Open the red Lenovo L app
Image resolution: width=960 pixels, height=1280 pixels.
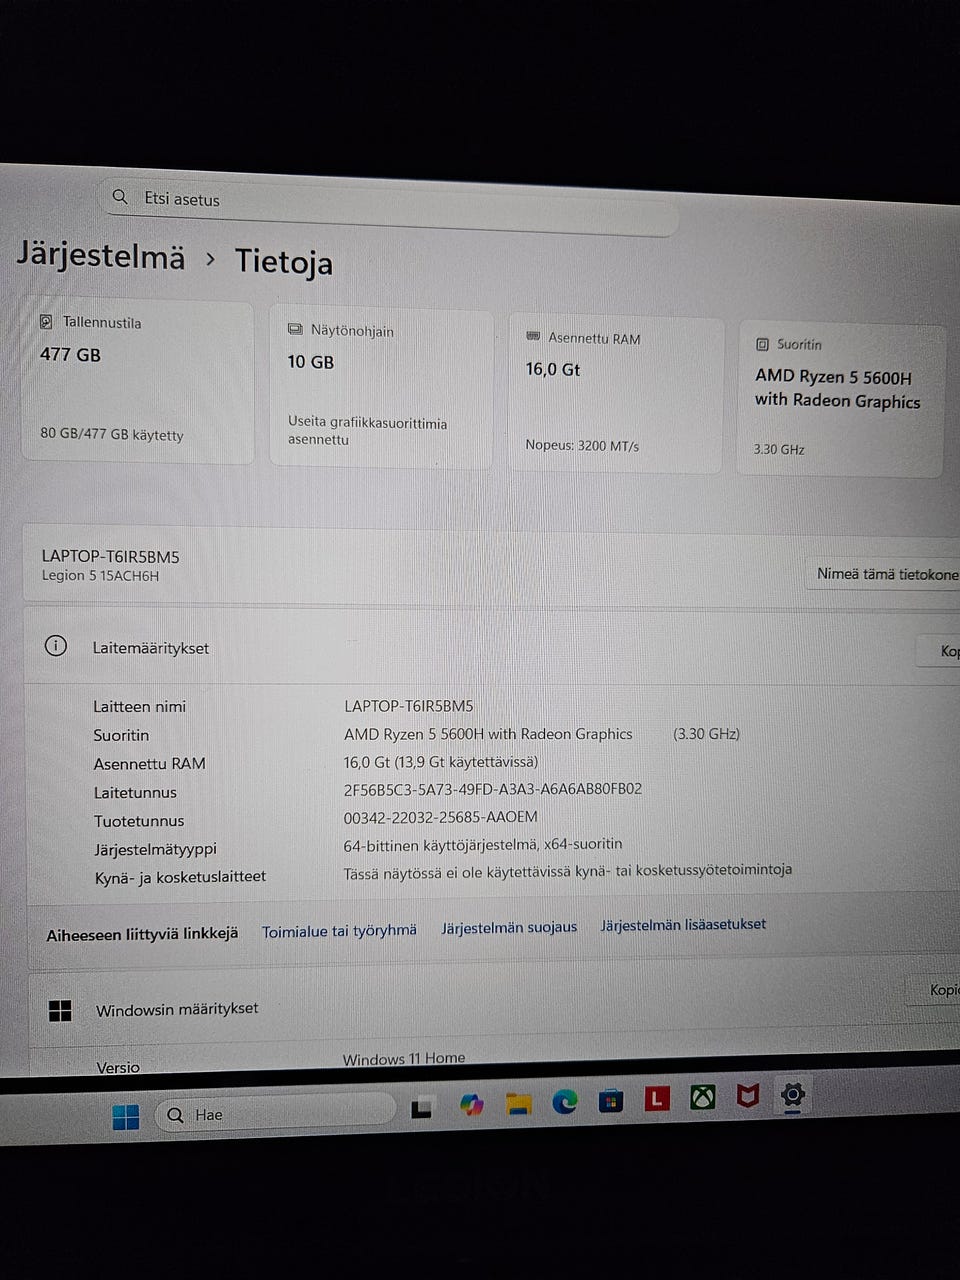point(656,1099)
